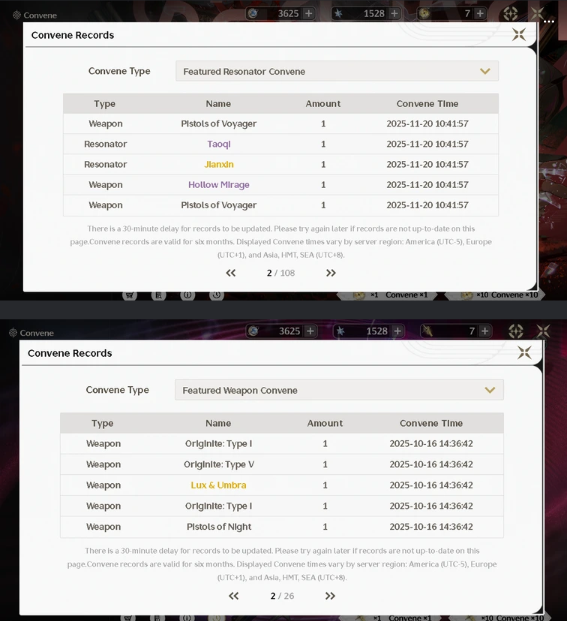Open the three-dots overflow menu
567x621 pixels.
pyautogui.click(x=549, y=22)
